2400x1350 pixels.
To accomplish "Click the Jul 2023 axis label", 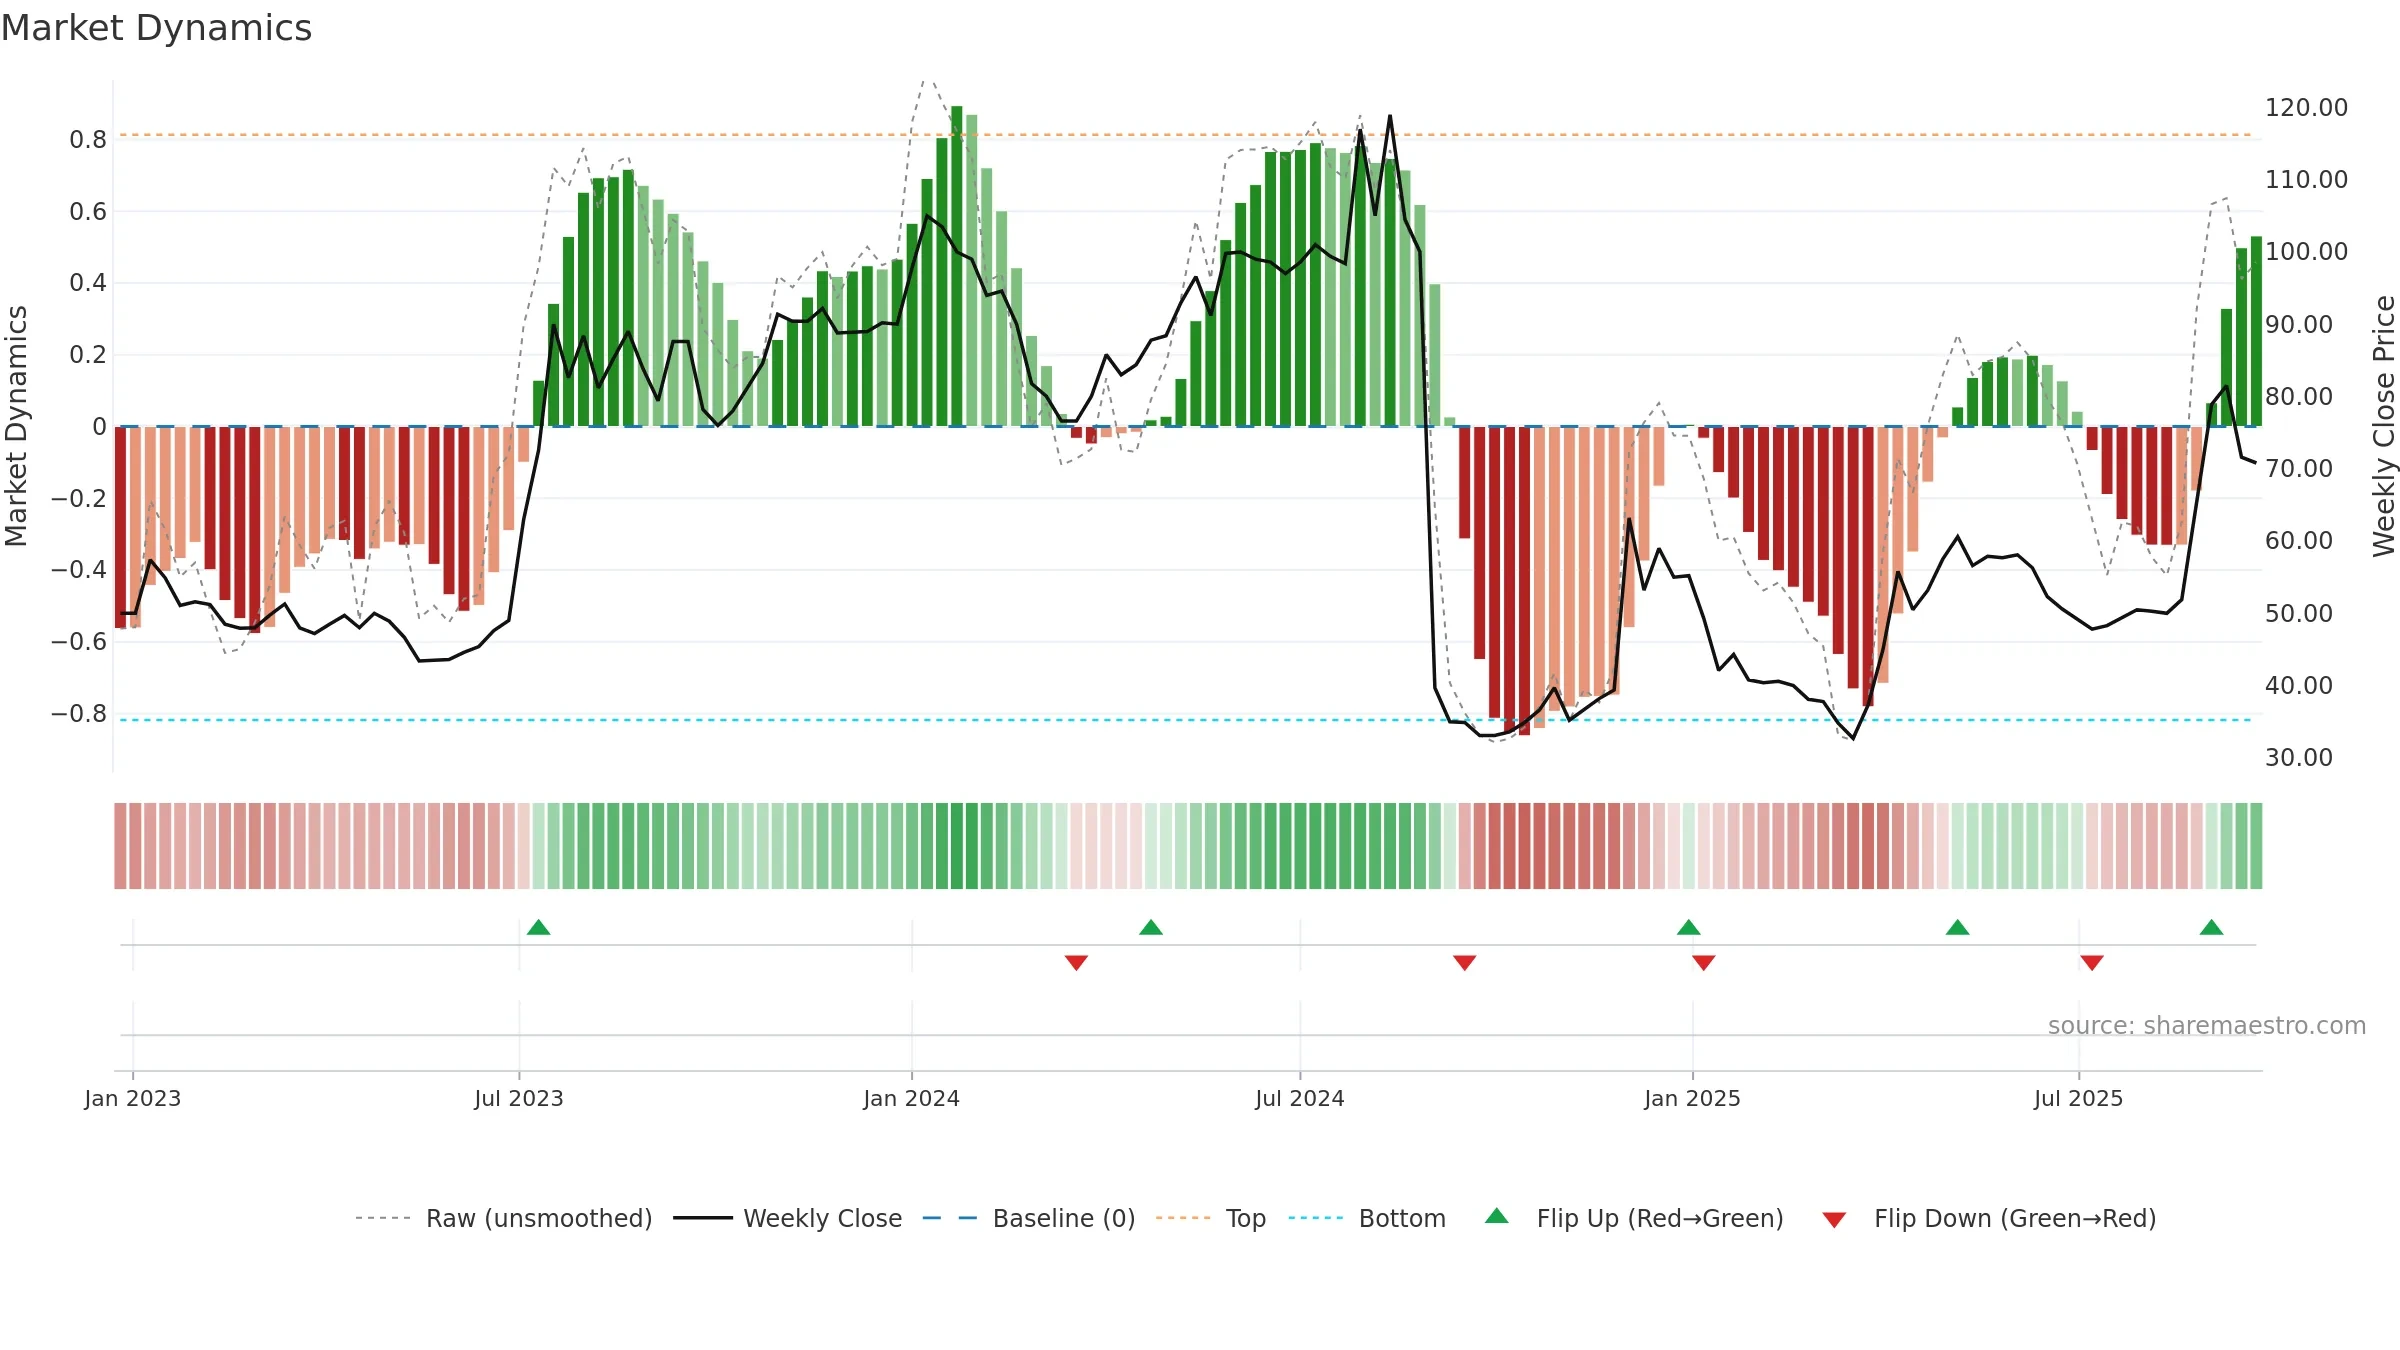I will point(519,1098).
